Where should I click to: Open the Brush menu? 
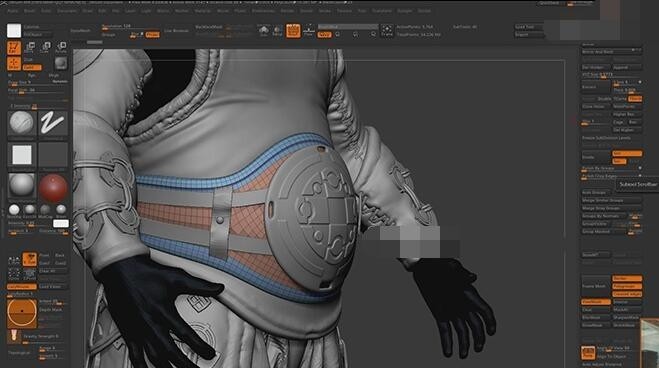(x=29, y=11)
